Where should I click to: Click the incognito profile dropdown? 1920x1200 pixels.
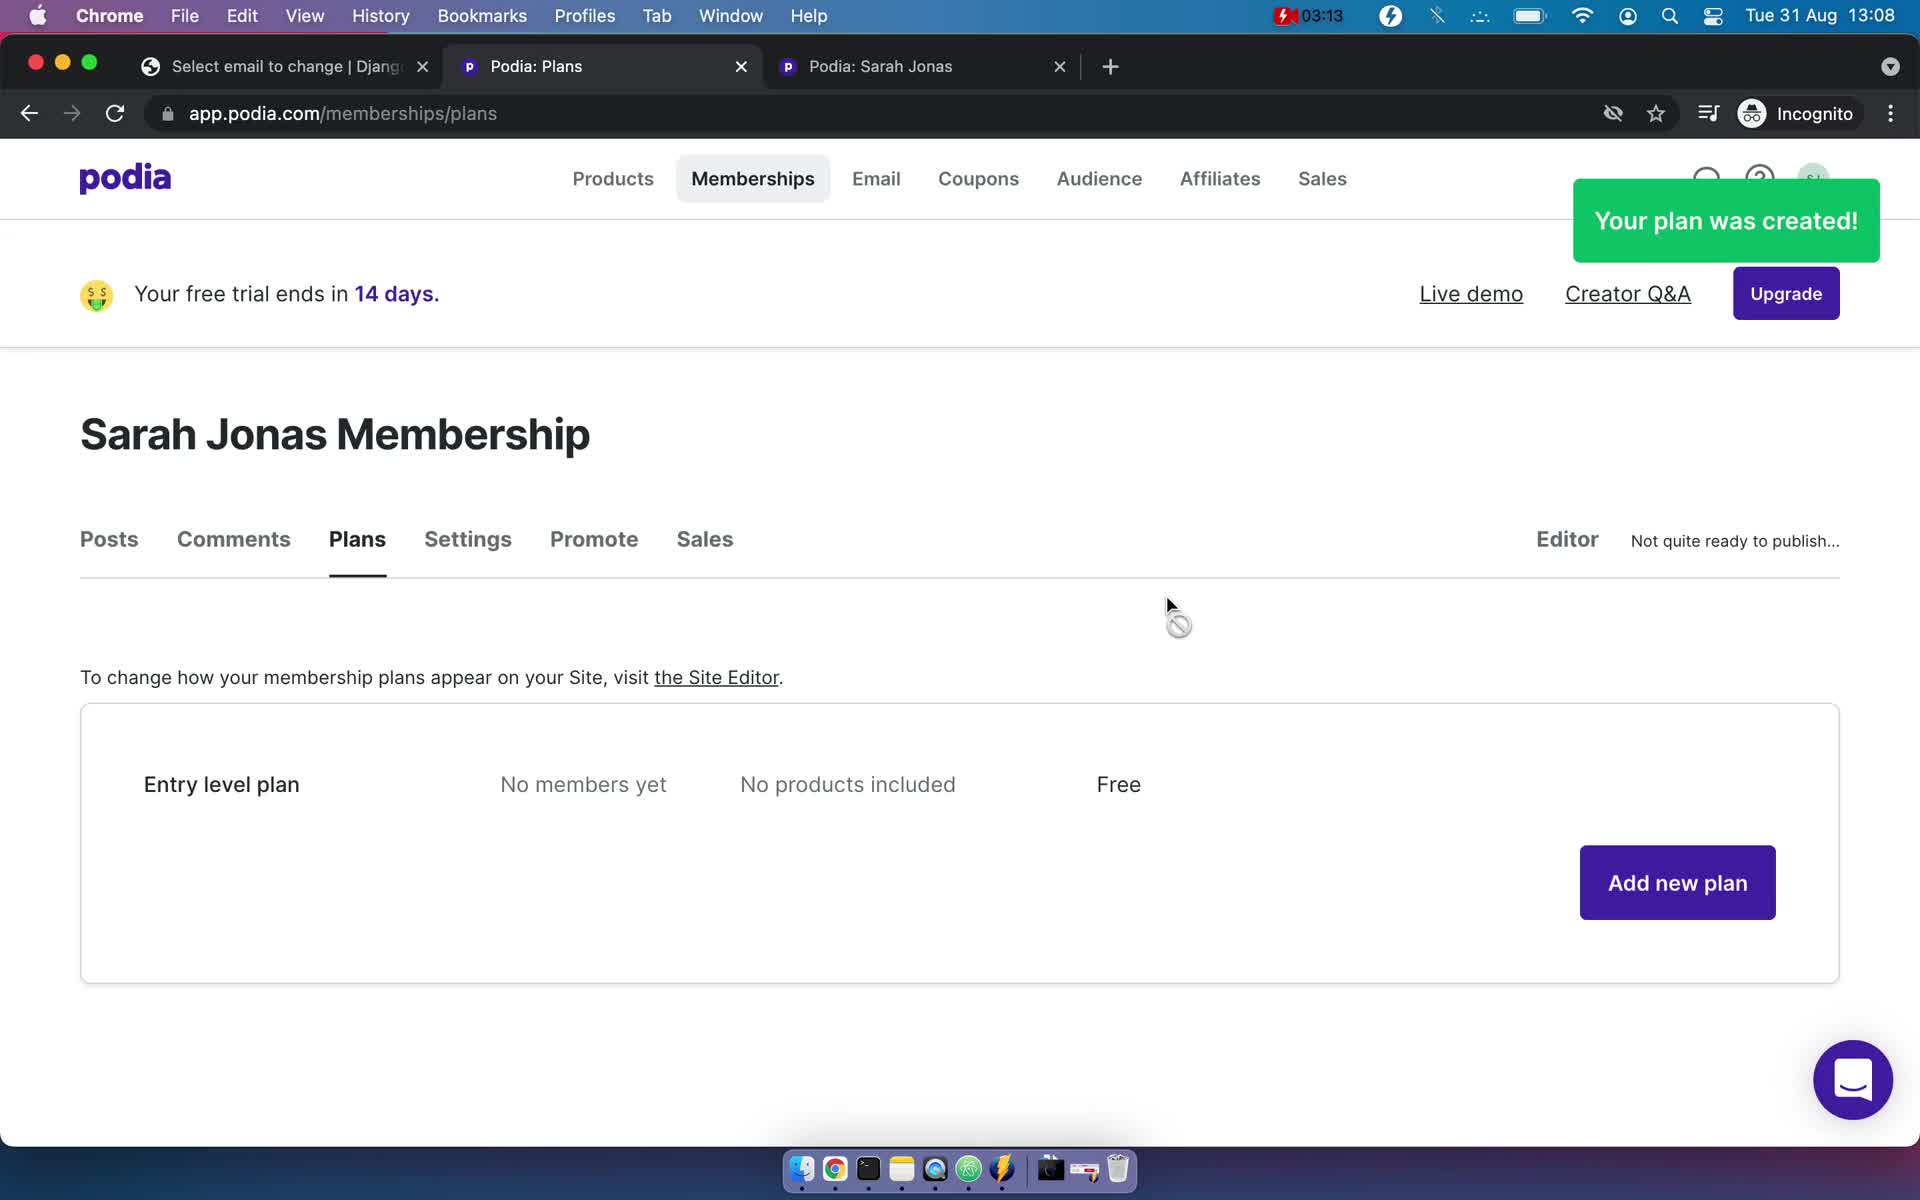pos(1797,113)
